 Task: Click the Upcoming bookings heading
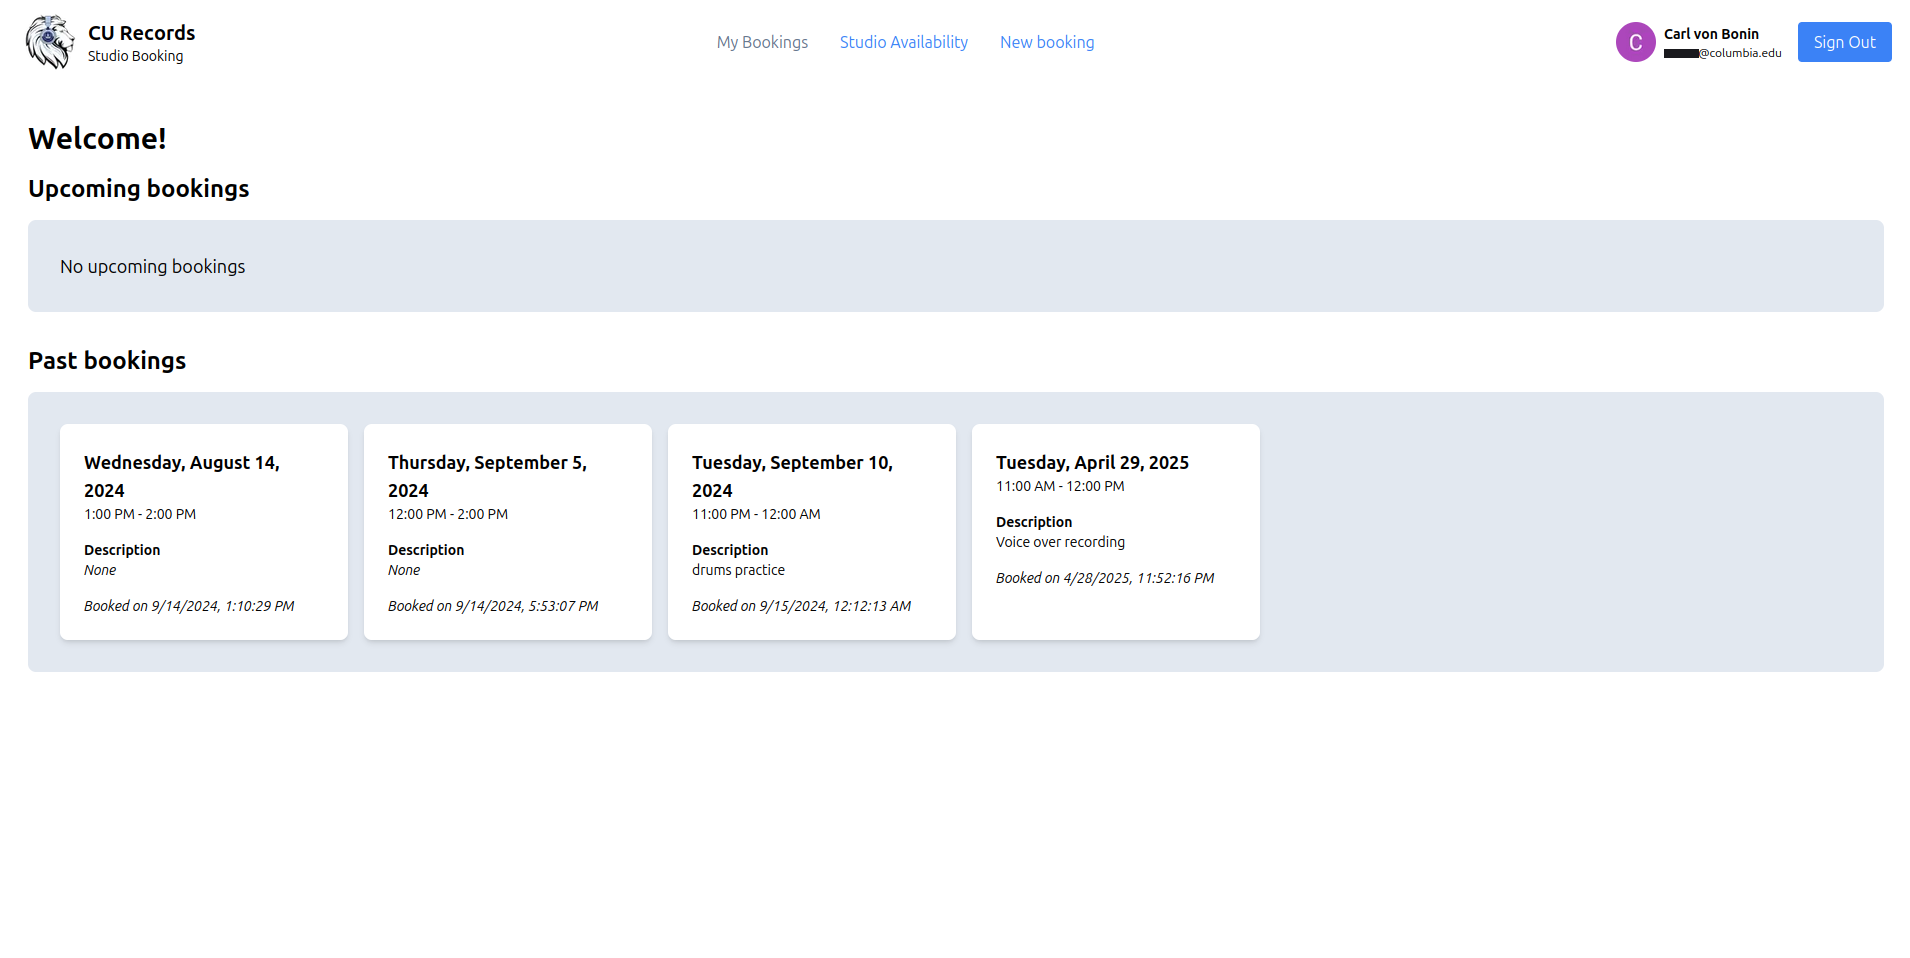point(139,188)
